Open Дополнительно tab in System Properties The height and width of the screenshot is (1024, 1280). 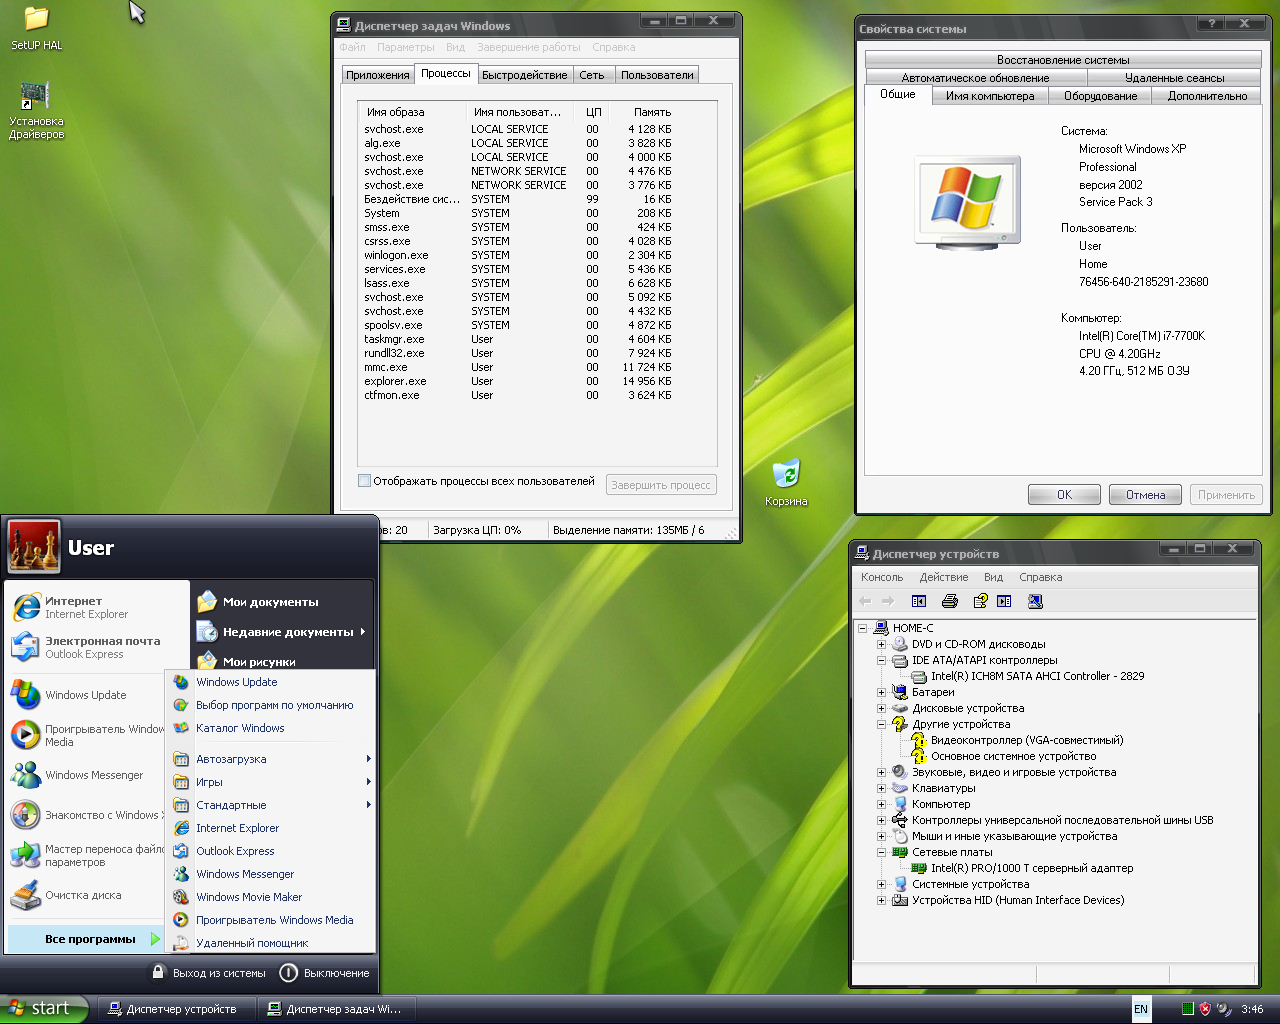click(1207, 96)
